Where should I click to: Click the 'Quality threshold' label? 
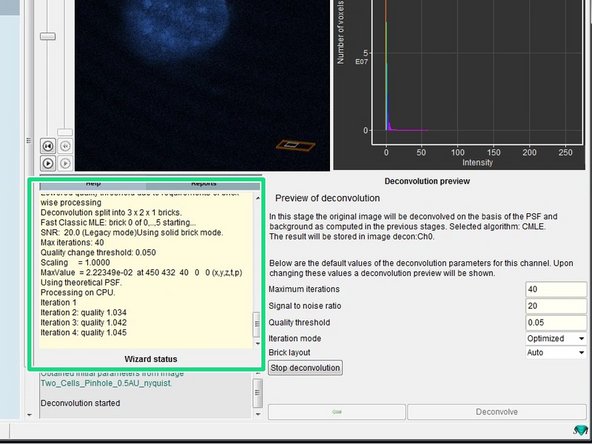click(x=299, y=322)
